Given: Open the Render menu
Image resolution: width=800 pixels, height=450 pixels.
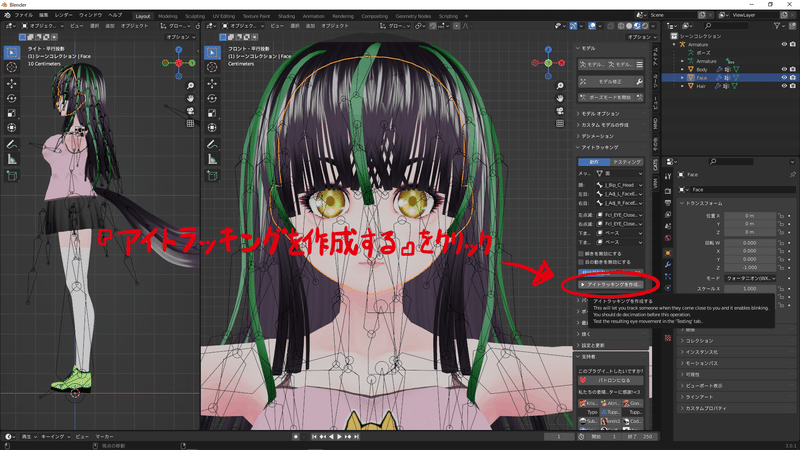Looking at the screenshot, I should click(x=63, y=15).
